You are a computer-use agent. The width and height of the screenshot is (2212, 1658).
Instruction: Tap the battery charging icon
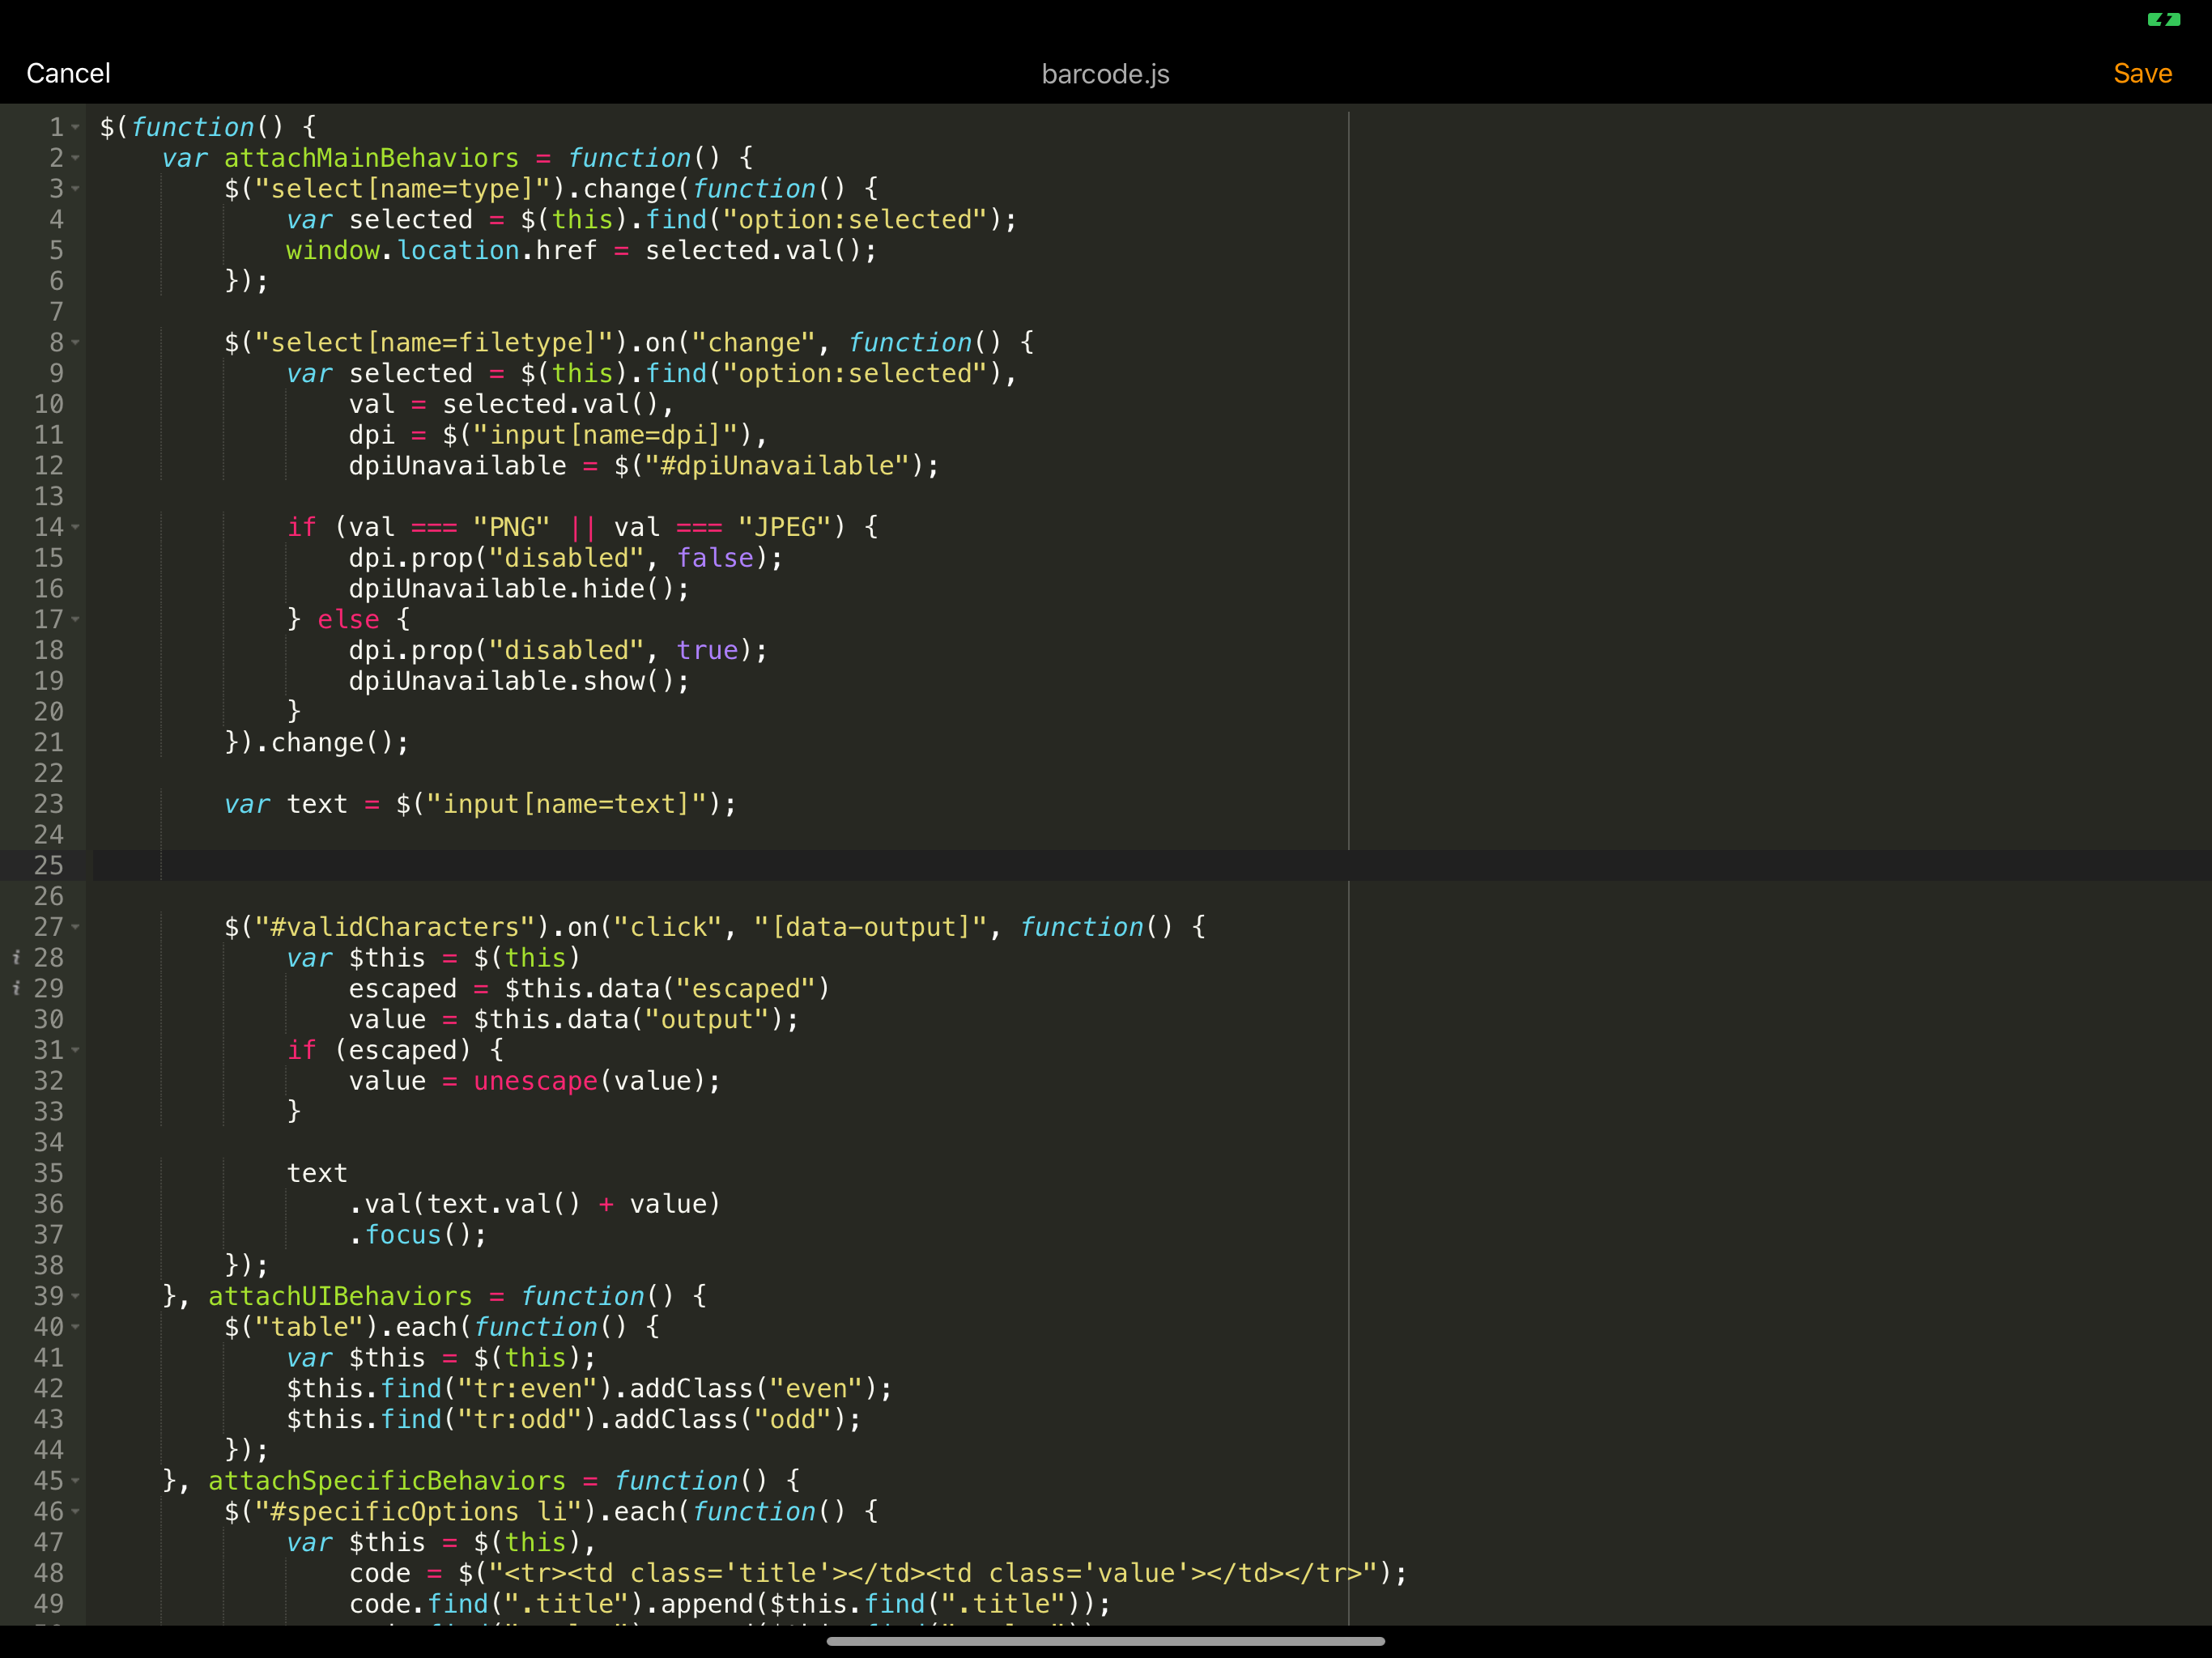[x=2163, y=19]
